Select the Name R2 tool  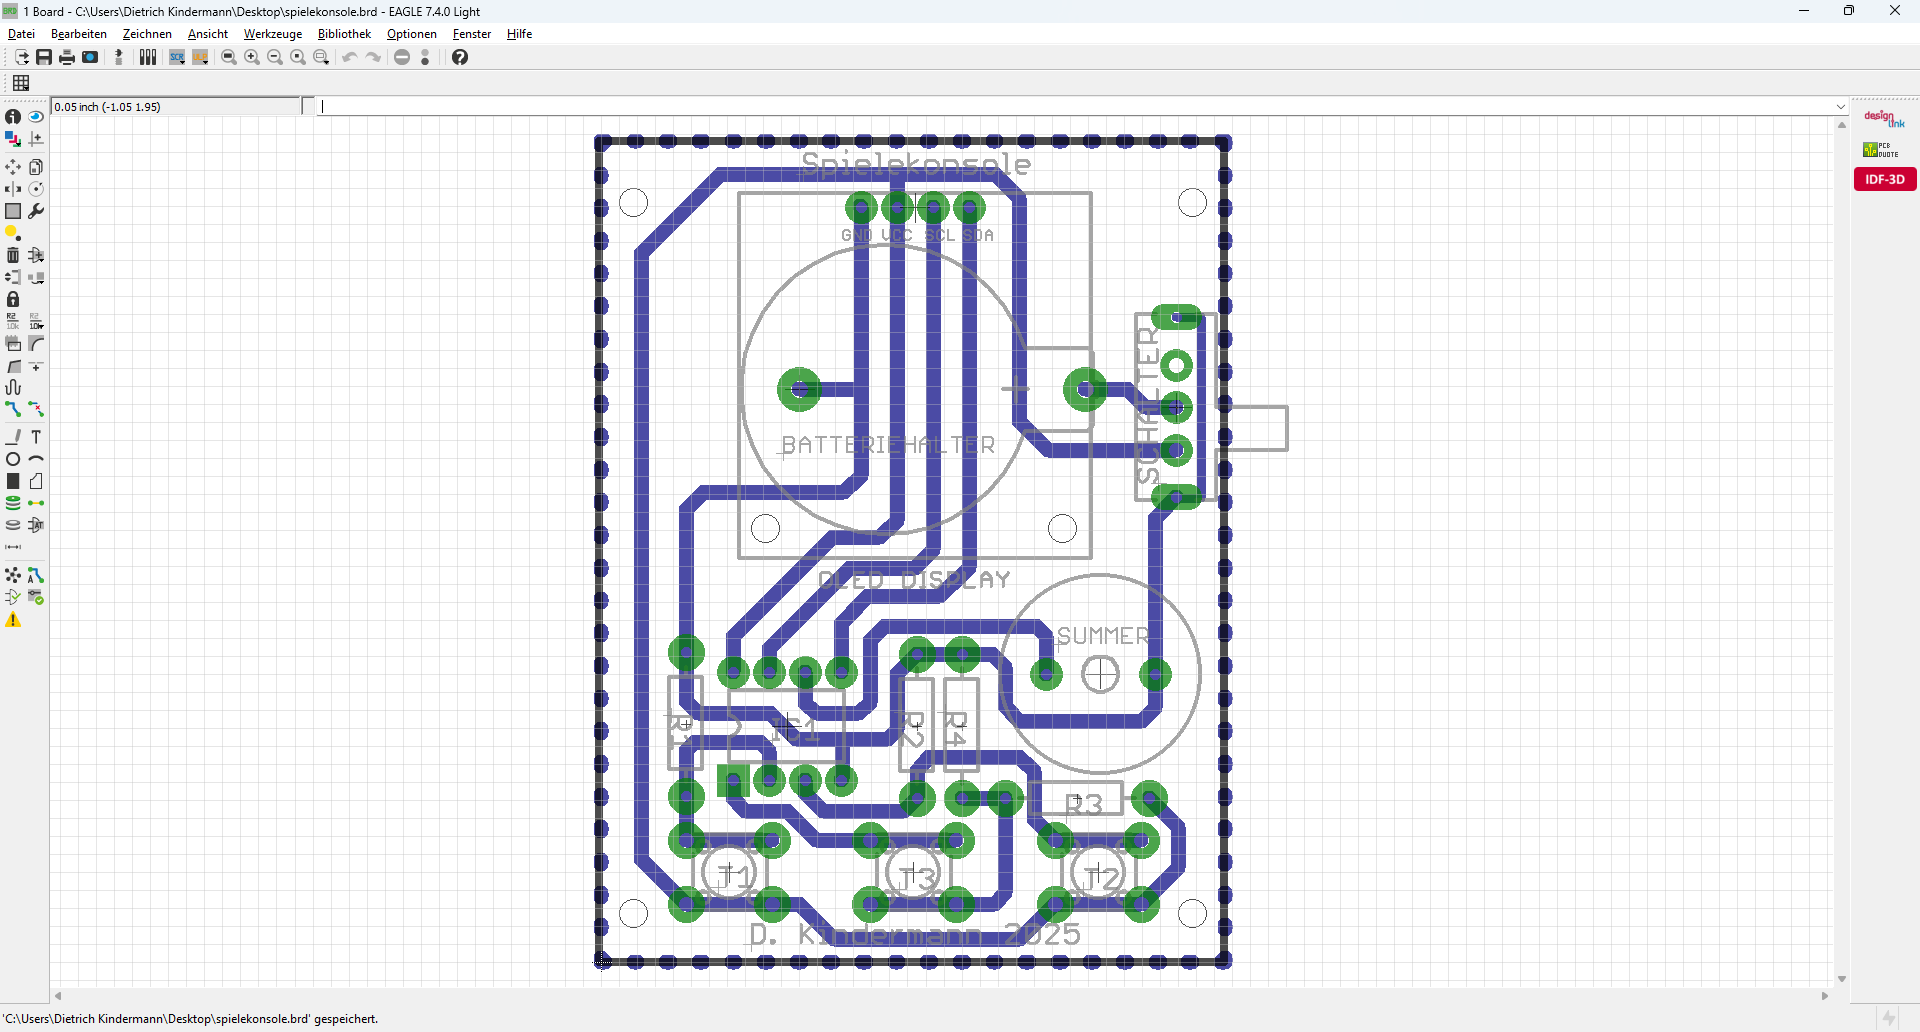click(13, 321)
